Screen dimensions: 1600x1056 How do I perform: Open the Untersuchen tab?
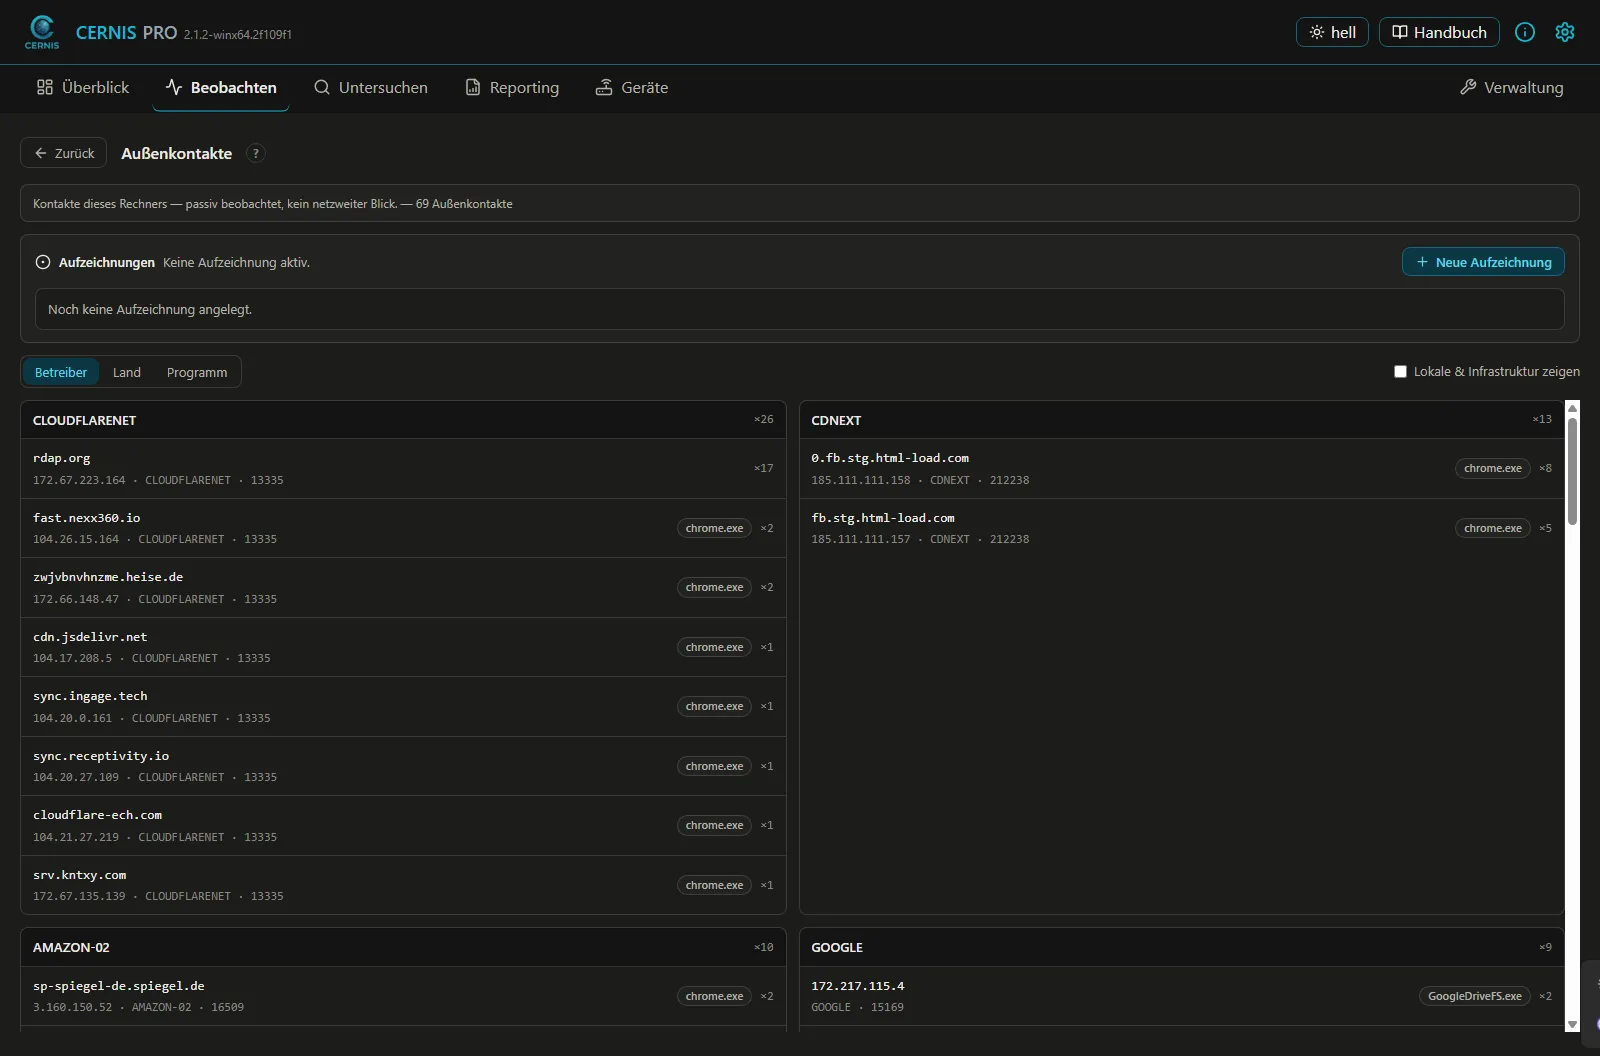coord(371,88)
